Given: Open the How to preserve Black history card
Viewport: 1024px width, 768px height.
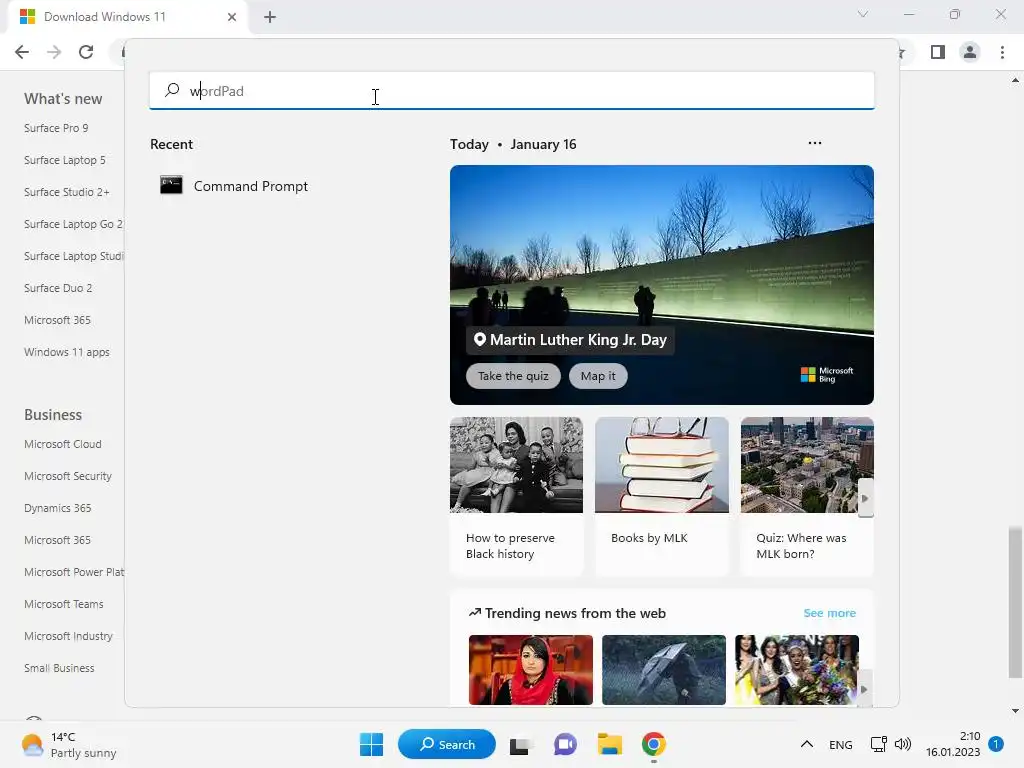Looking at the screenshot, I should pos(516,496).
